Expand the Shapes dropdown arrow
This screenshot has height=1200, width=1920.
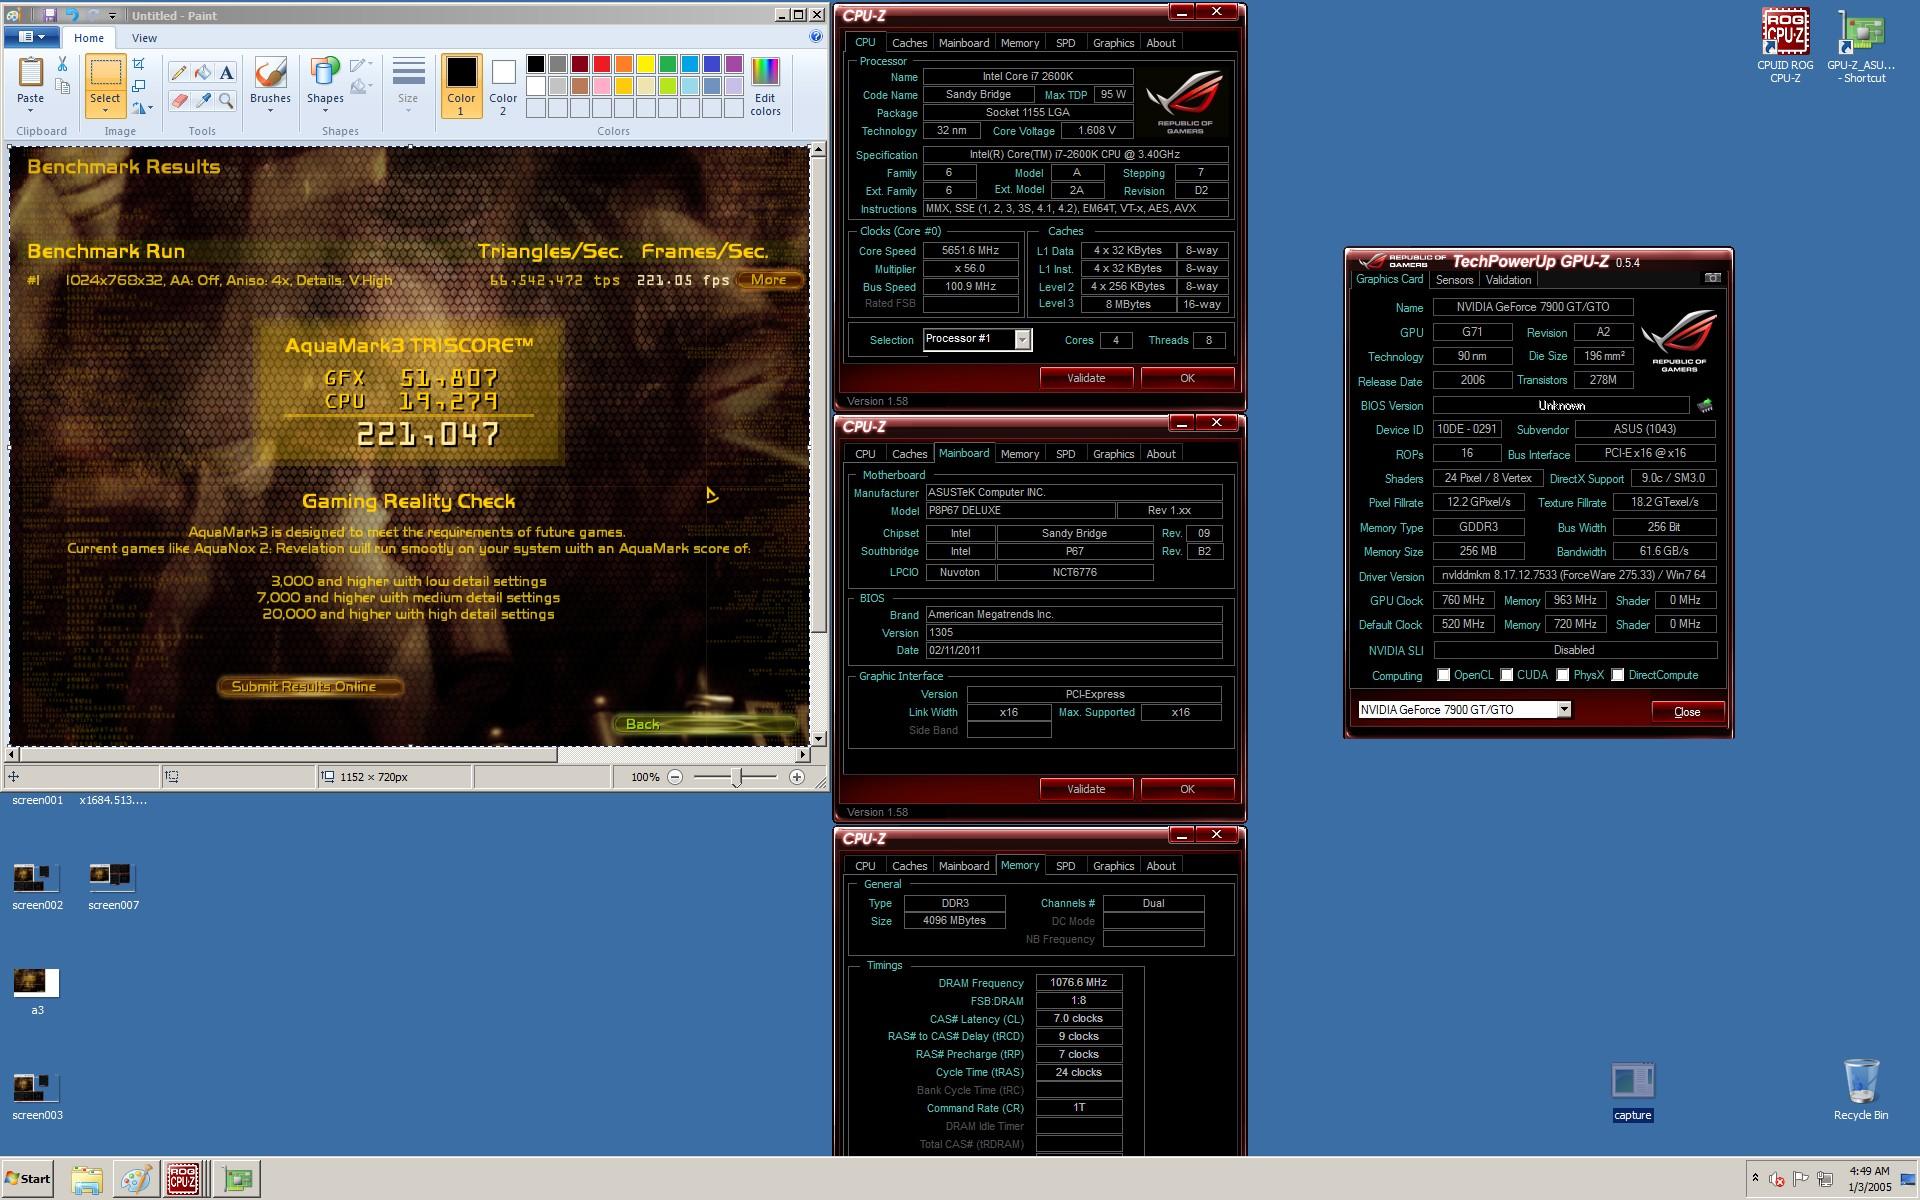[x=325, y=111]
